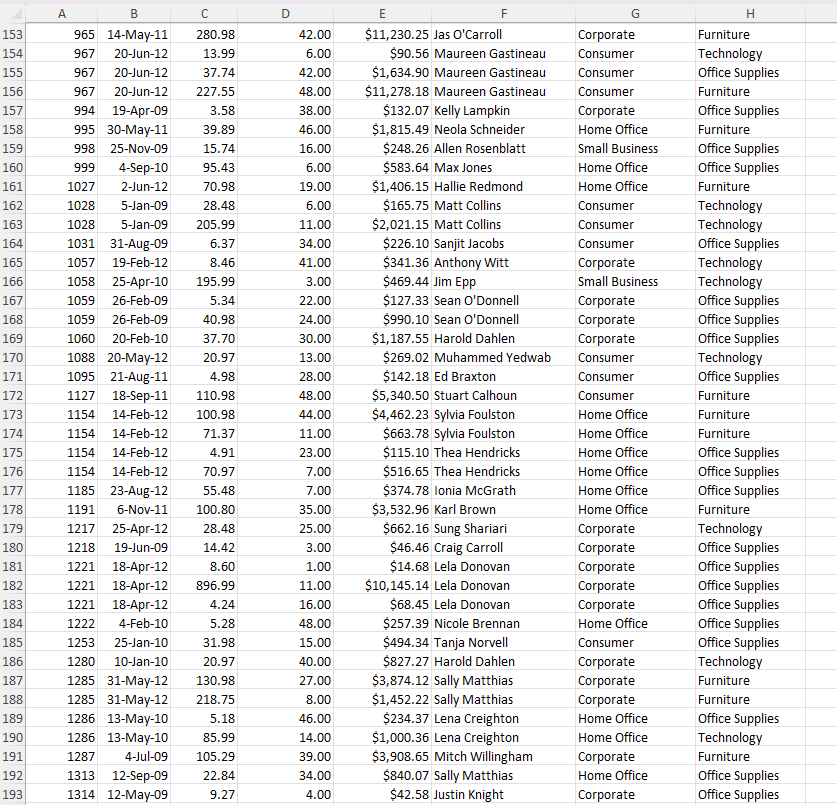Click the $42.58 amount cell
This screenshot has height=805, width=837.
pos(382,794)
